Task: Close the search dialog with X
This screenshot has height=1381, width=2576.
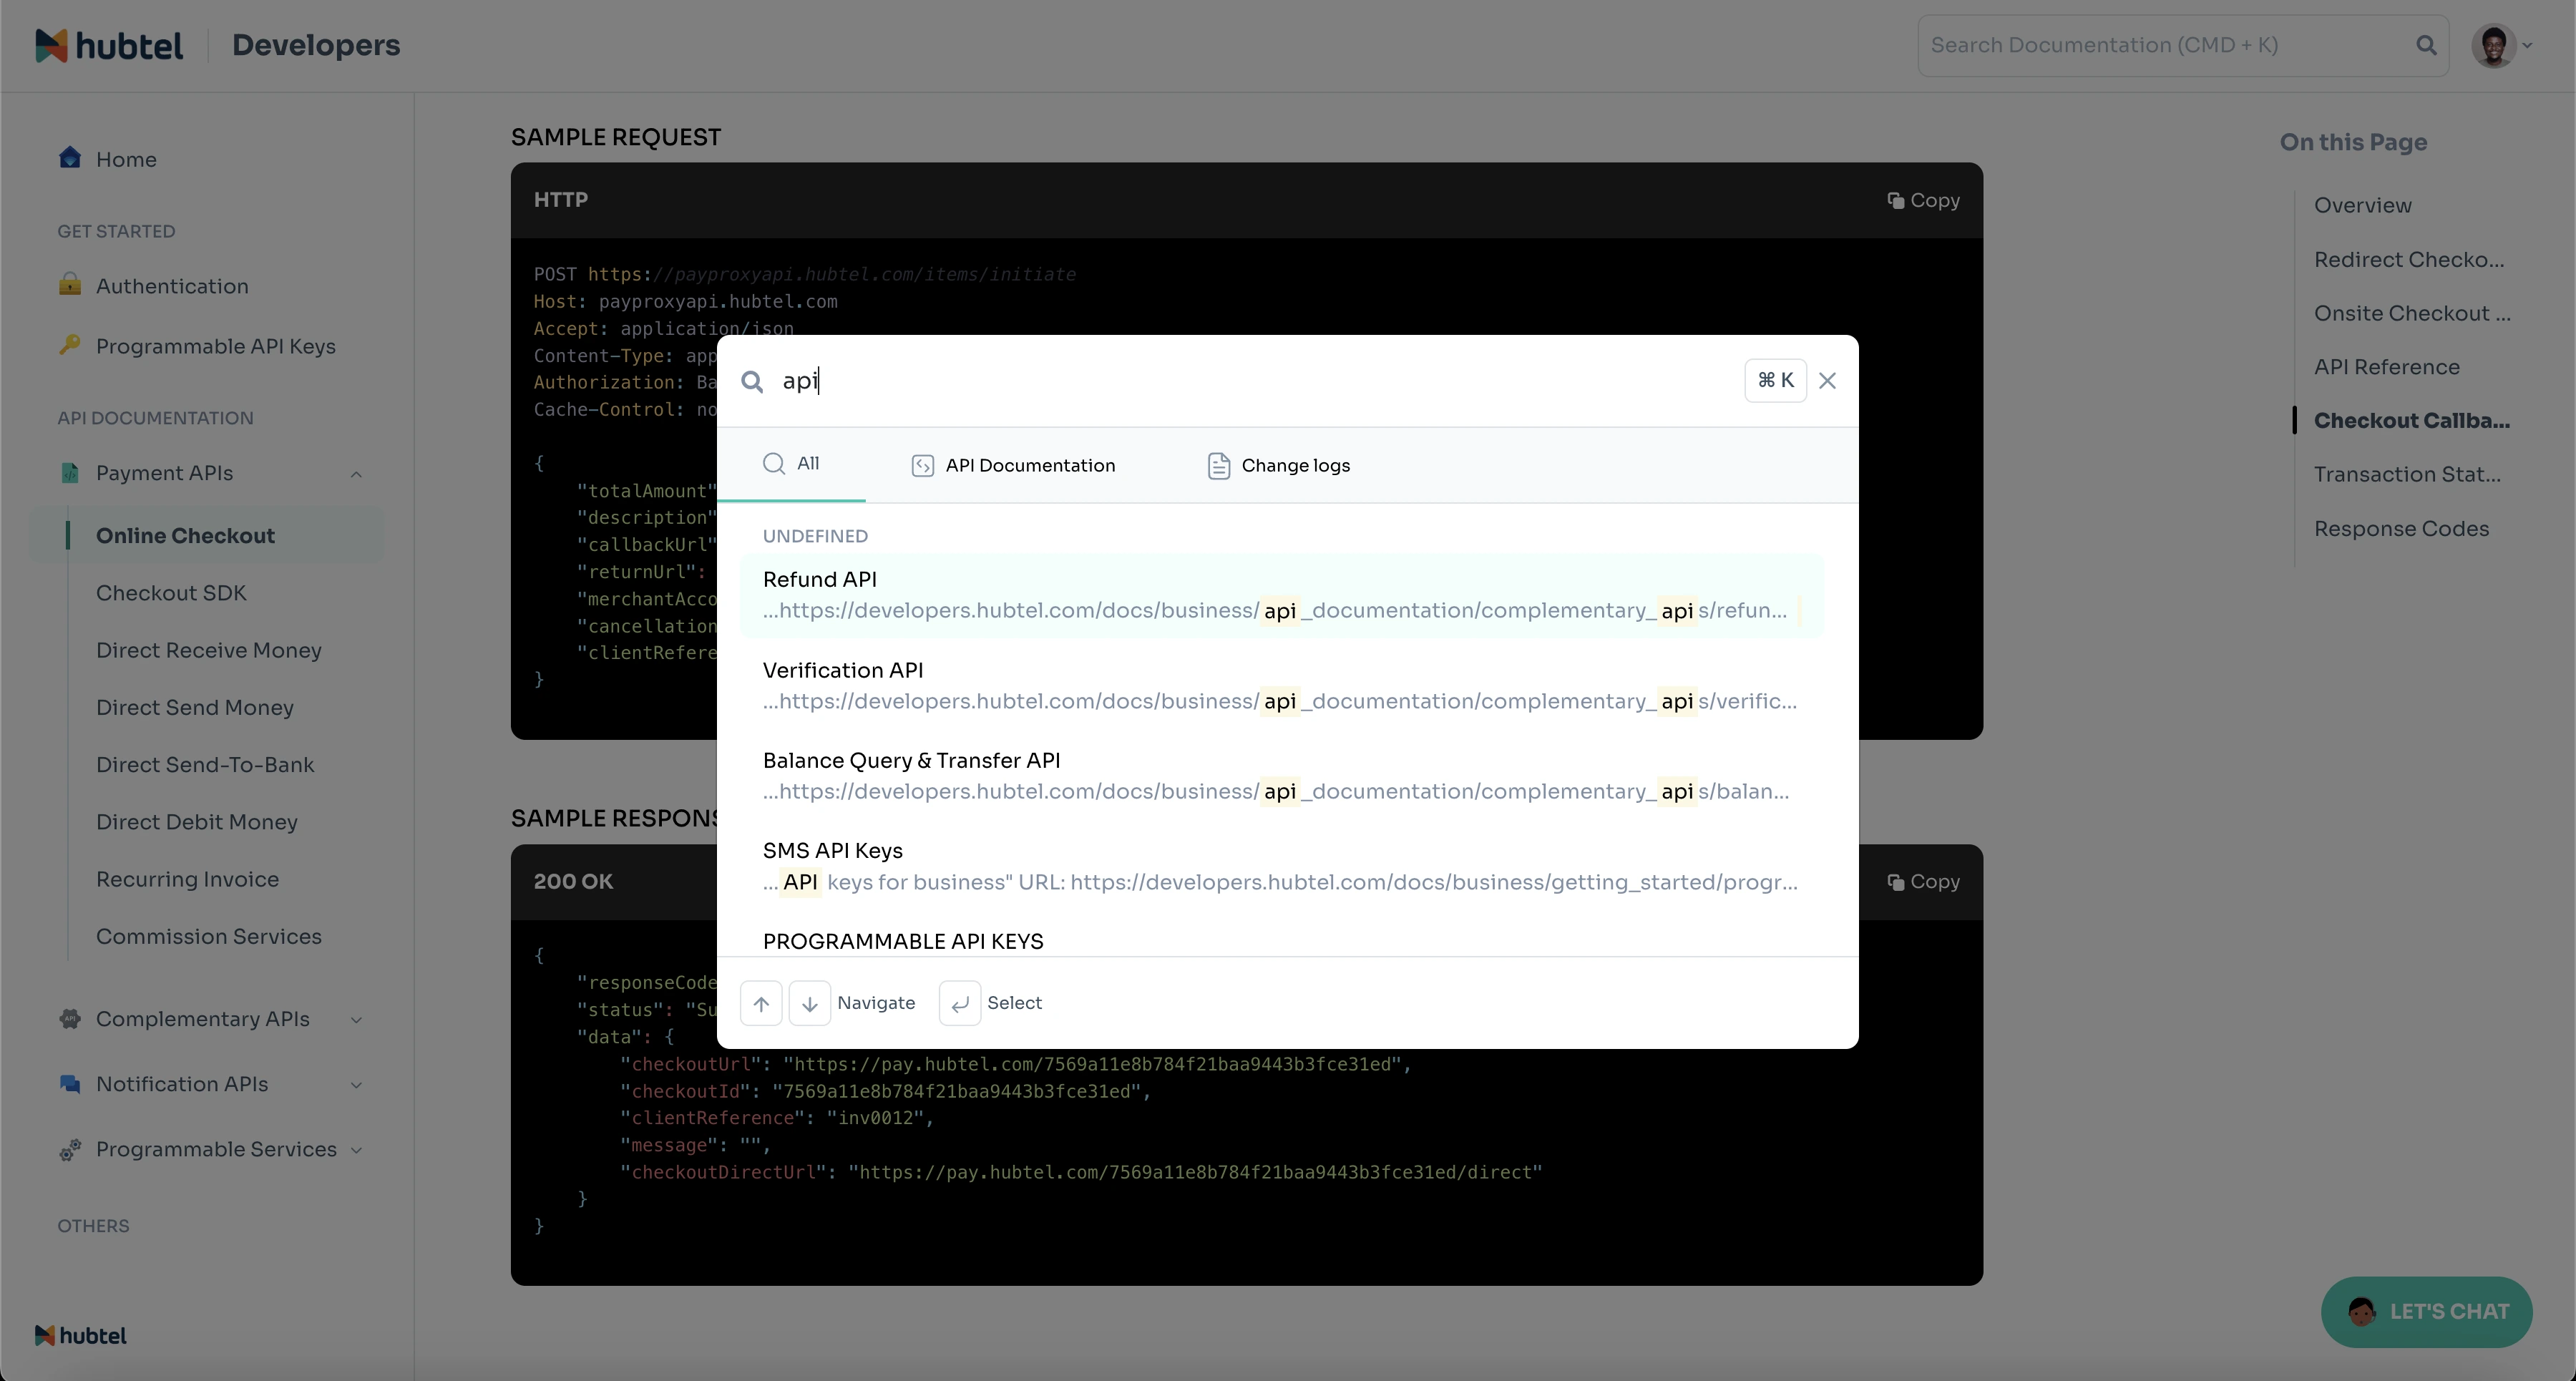Action: click(1827, 380)
